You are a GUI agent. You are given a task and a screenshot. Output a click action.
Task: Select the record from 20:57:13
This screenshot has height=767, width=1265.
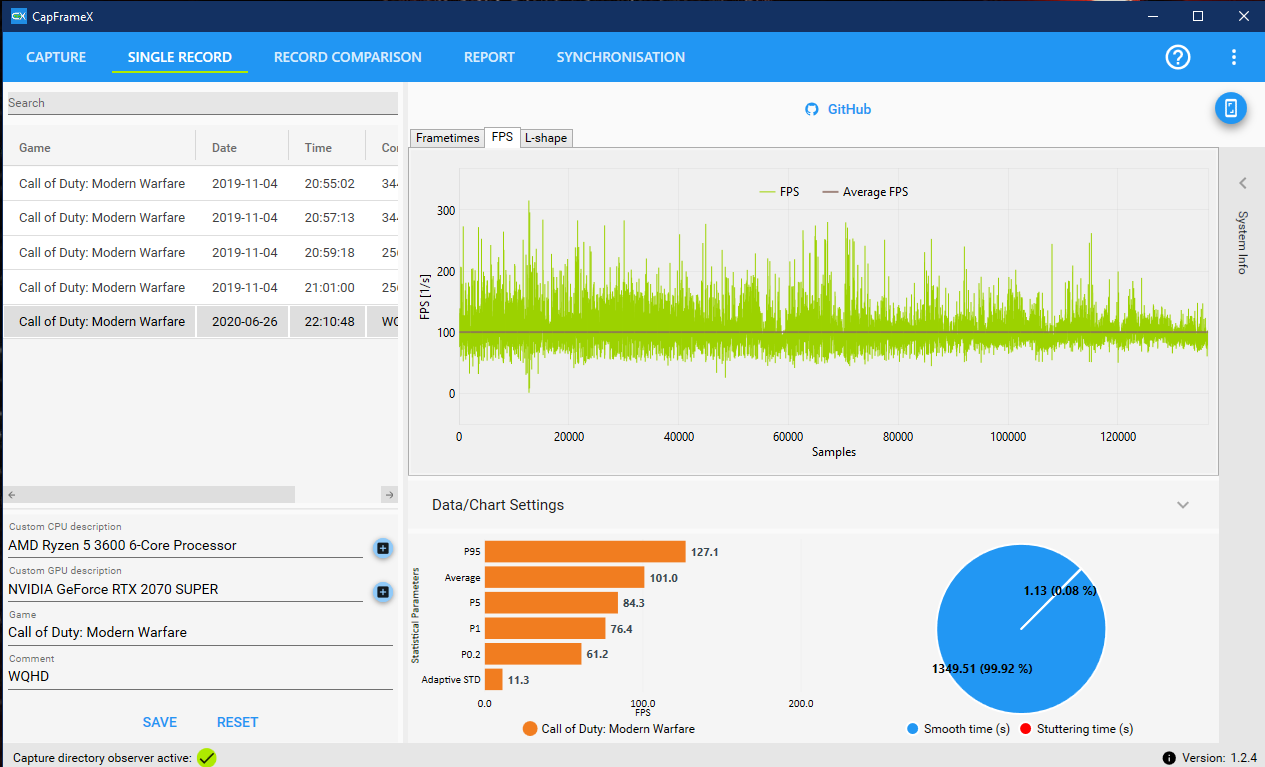coord(201,218)
